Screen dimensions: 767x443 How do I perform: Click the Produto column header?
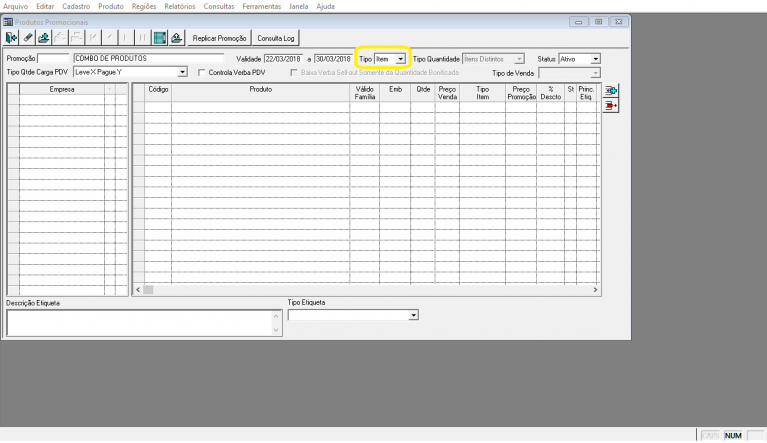coord(261,93)
